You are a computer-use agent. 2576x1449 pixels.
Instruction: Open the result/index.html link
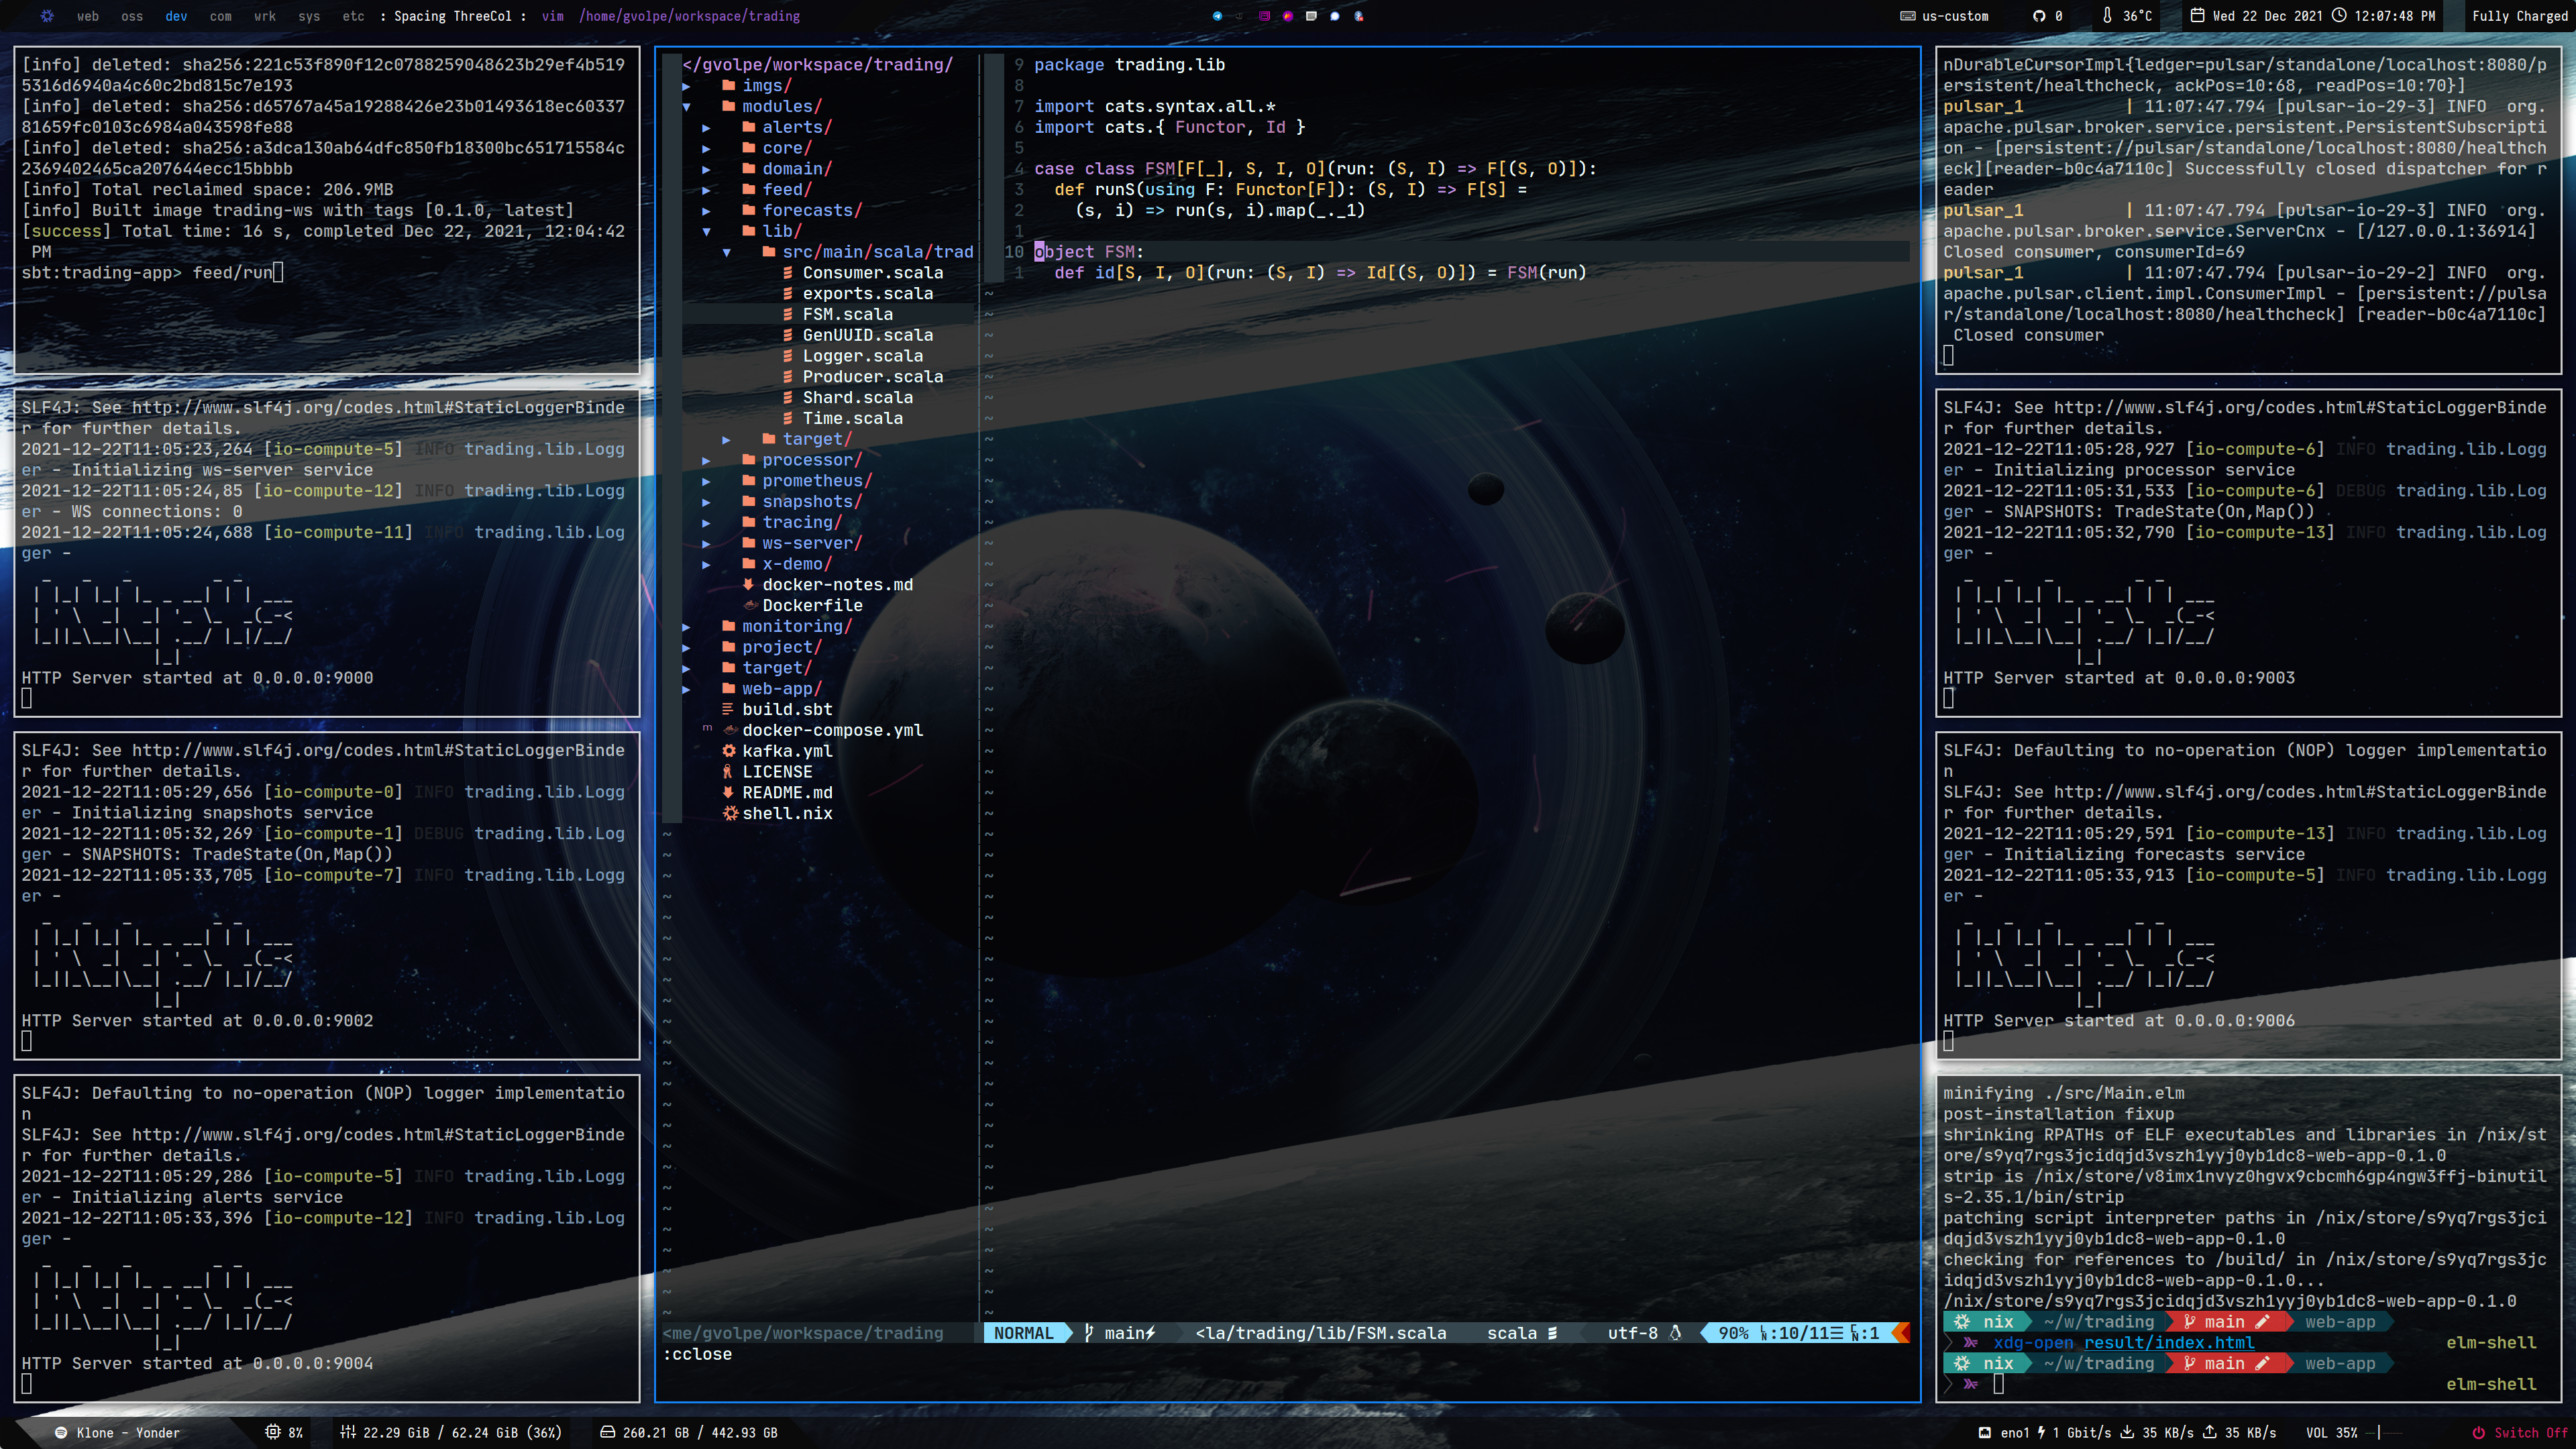[x=2168, y=1343]
